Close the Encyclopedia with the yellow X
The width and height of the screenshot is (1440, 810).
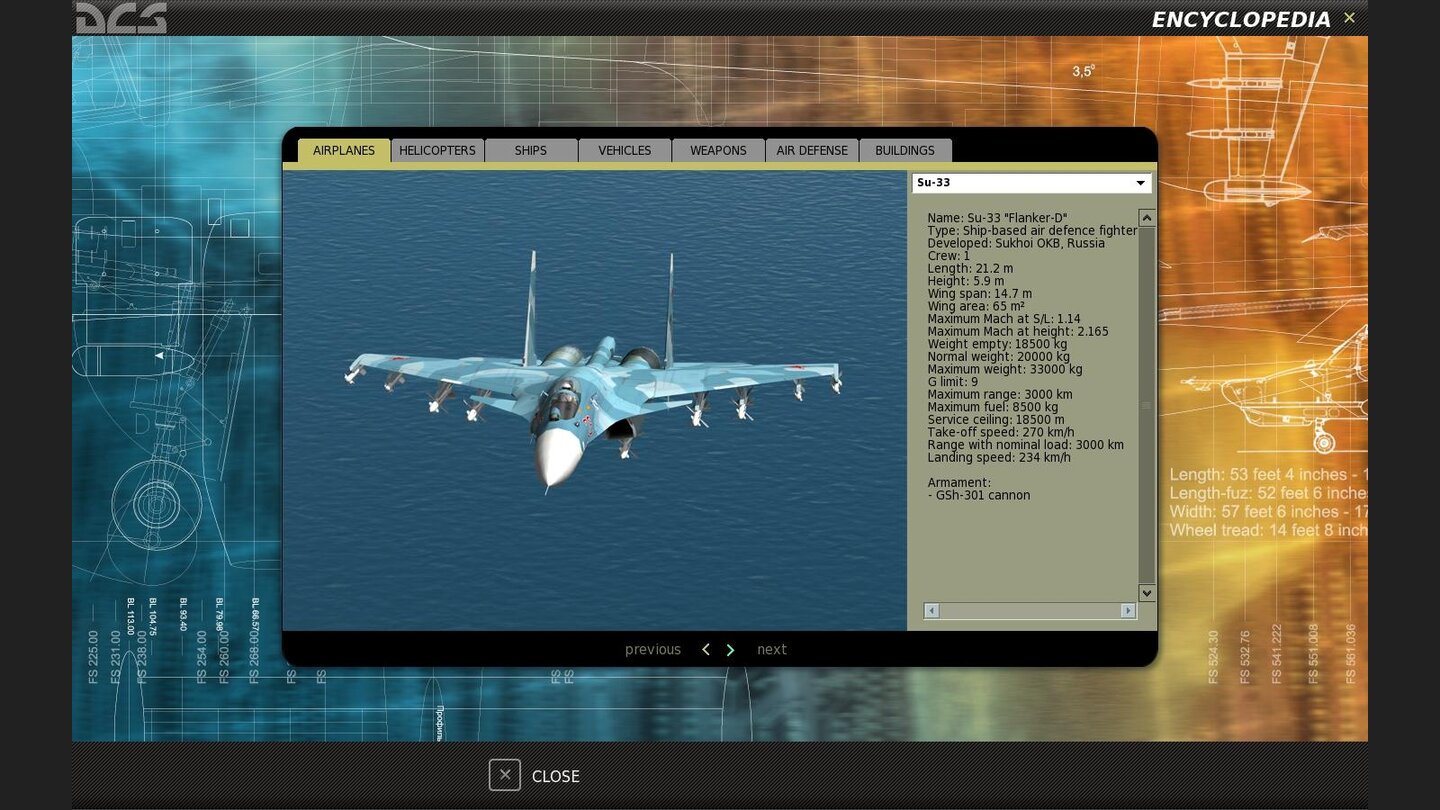click(1349, 18)
